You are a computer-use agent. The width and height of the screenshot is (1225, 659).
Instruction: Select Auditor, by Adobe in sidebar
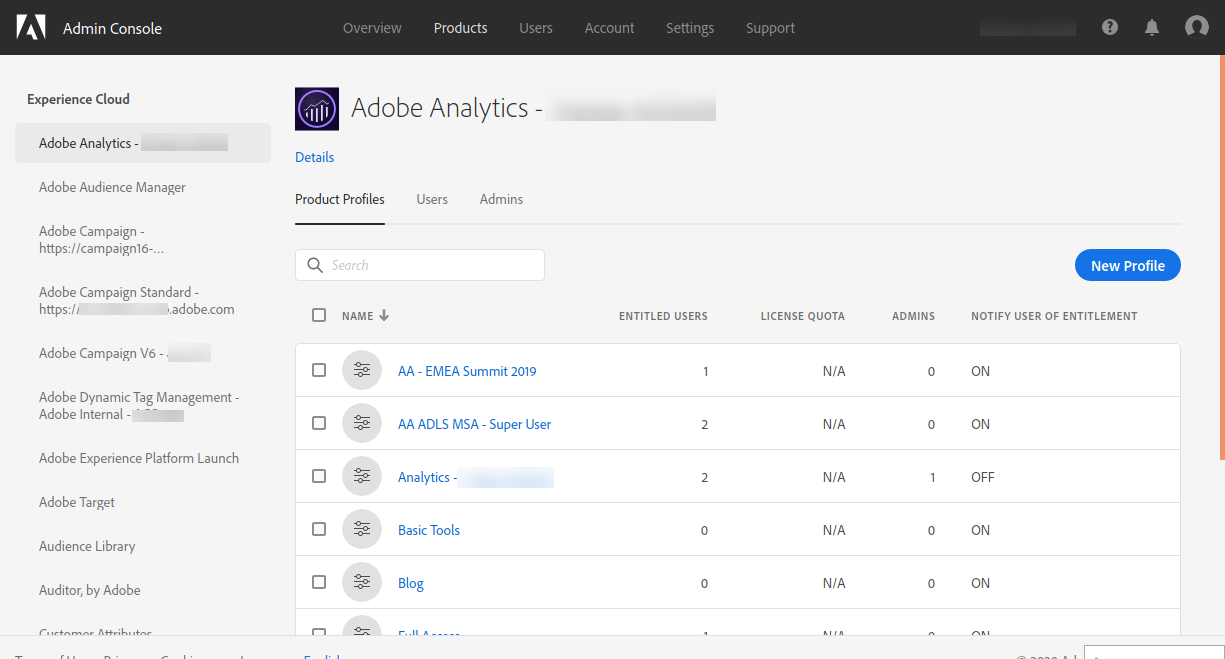[x=90, y=590]
